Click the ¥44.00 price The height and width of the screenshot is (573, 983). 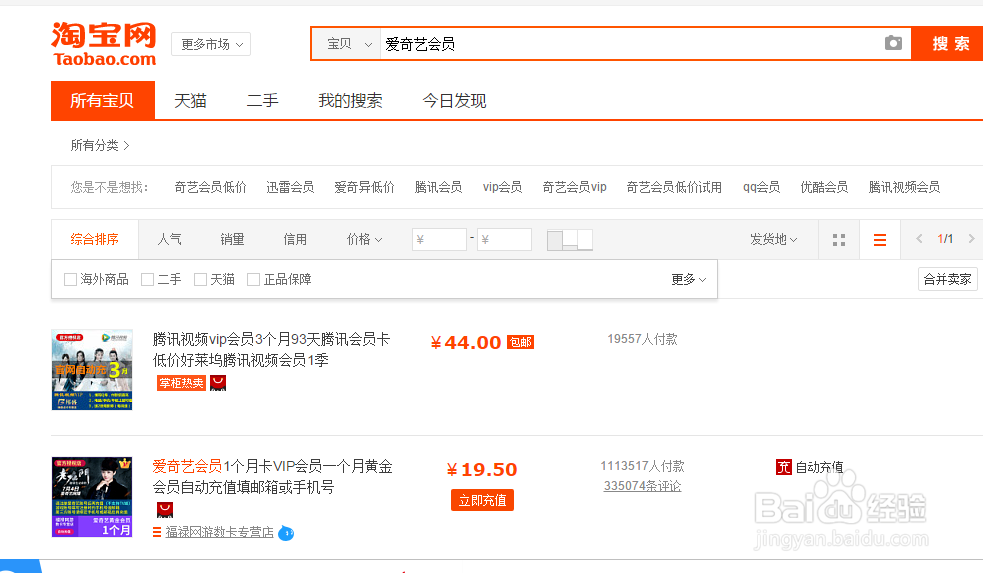(466, 342)
